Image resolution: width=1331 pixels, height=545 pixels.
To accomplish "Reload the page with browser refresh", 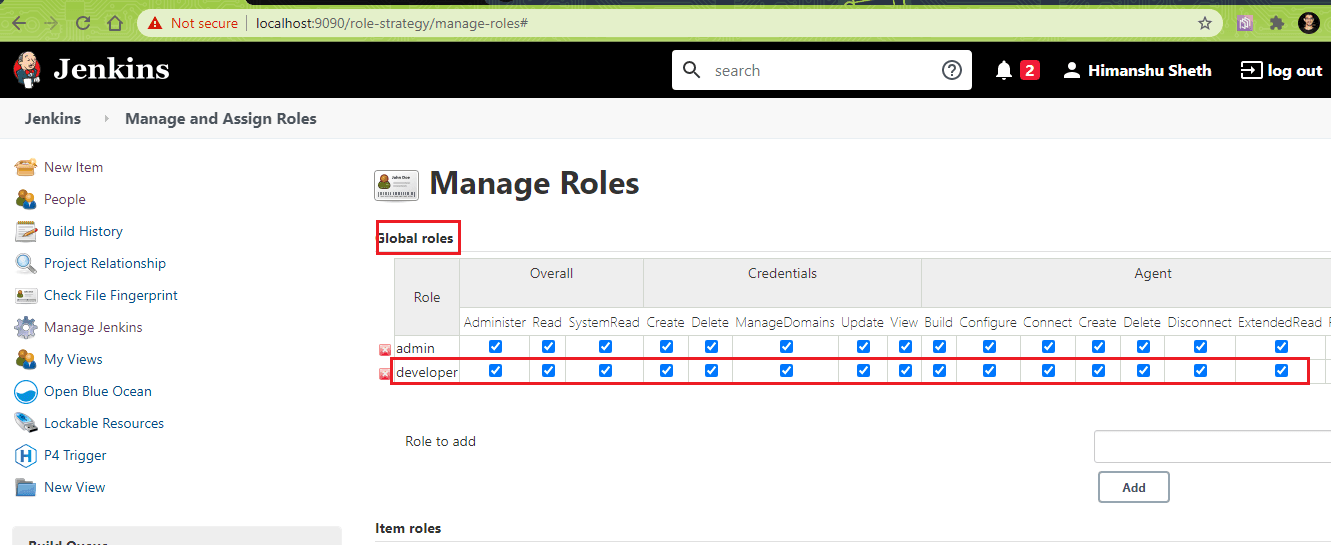I will 83,22.
